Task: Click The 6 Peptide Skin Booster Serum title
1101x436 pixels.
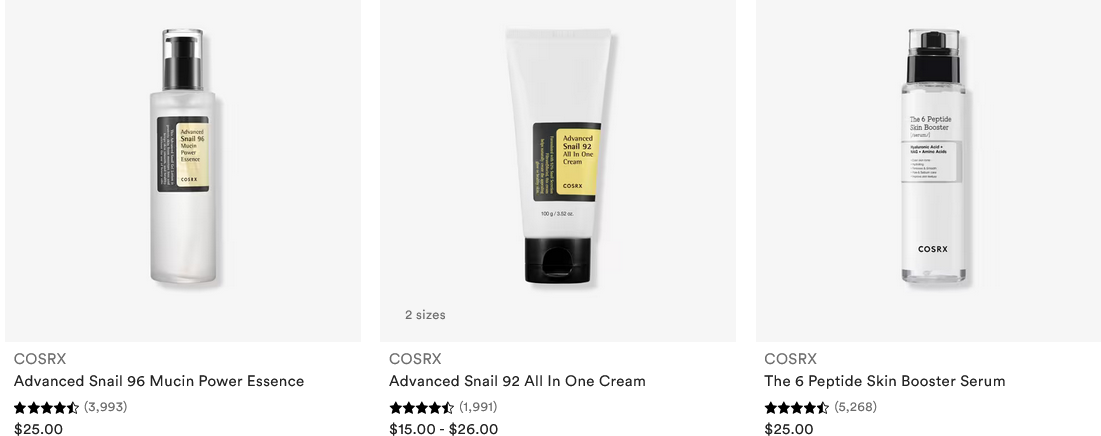Action: coord(885,381)
